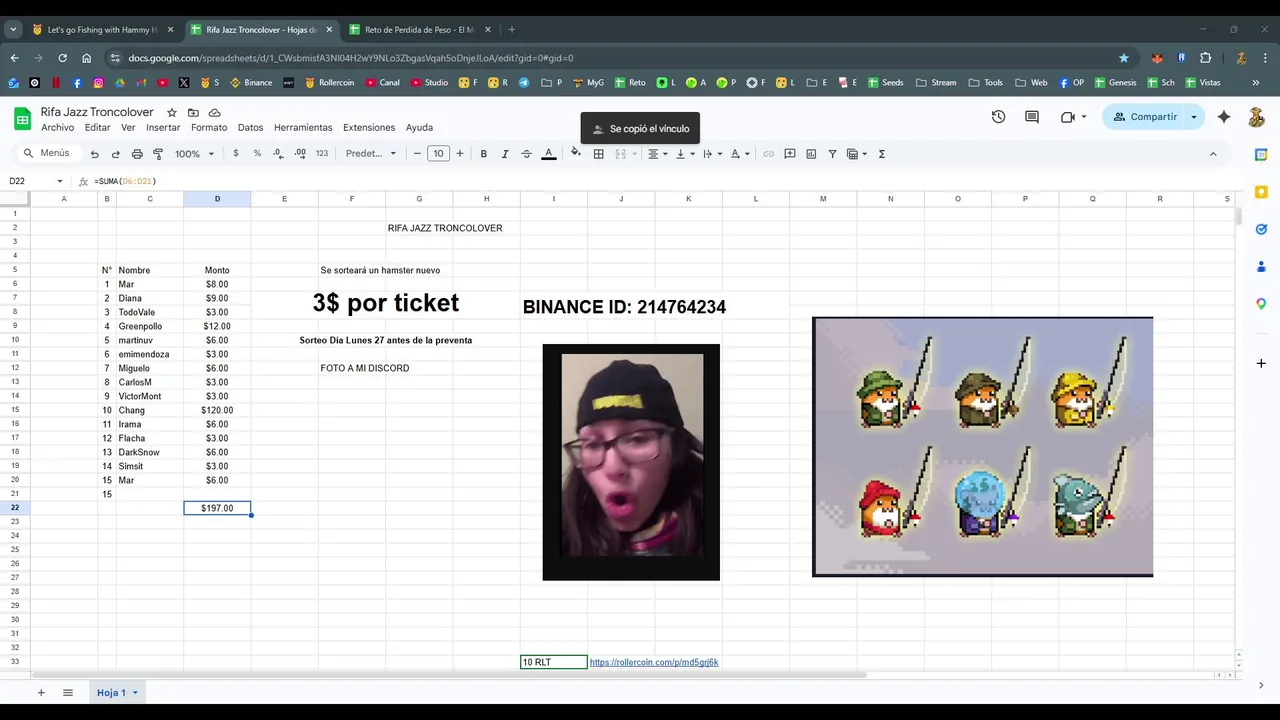Open the Archivo menu
The height and width of the screenshot is (720, 1280).
coord(57,128)
